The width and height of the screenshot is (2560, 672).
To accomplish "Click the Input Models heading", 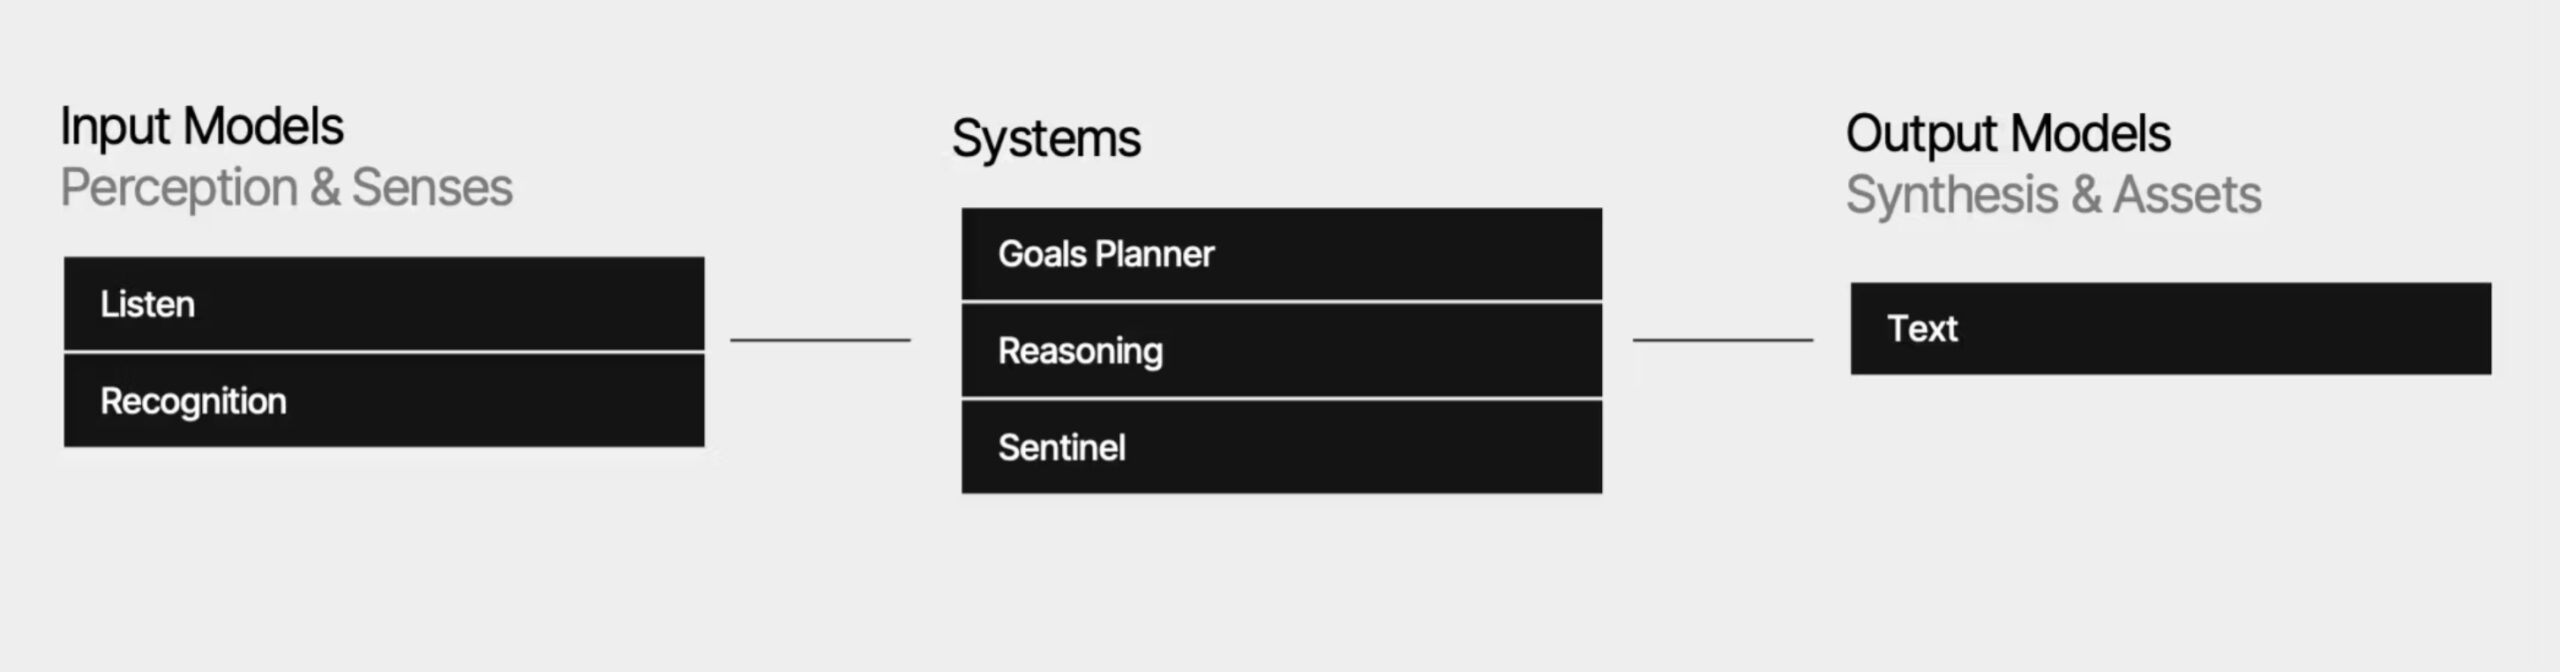I will point(202,128).
